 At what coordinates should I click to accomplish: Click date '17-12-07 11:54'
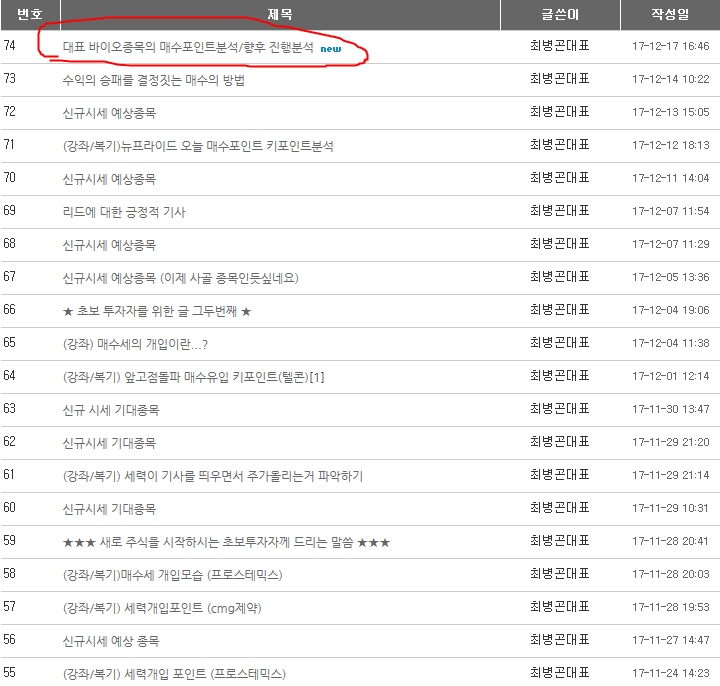click(x=670, y=211)
